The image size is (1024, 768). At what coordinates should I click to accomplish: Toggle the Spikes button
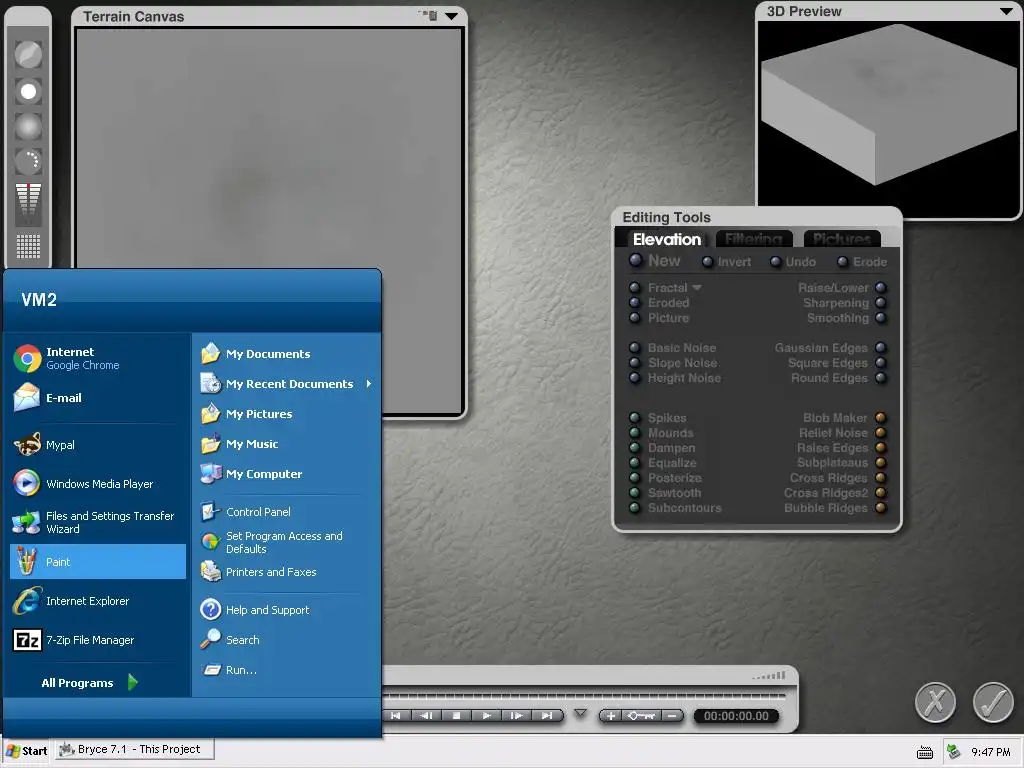tap(634, 417)
